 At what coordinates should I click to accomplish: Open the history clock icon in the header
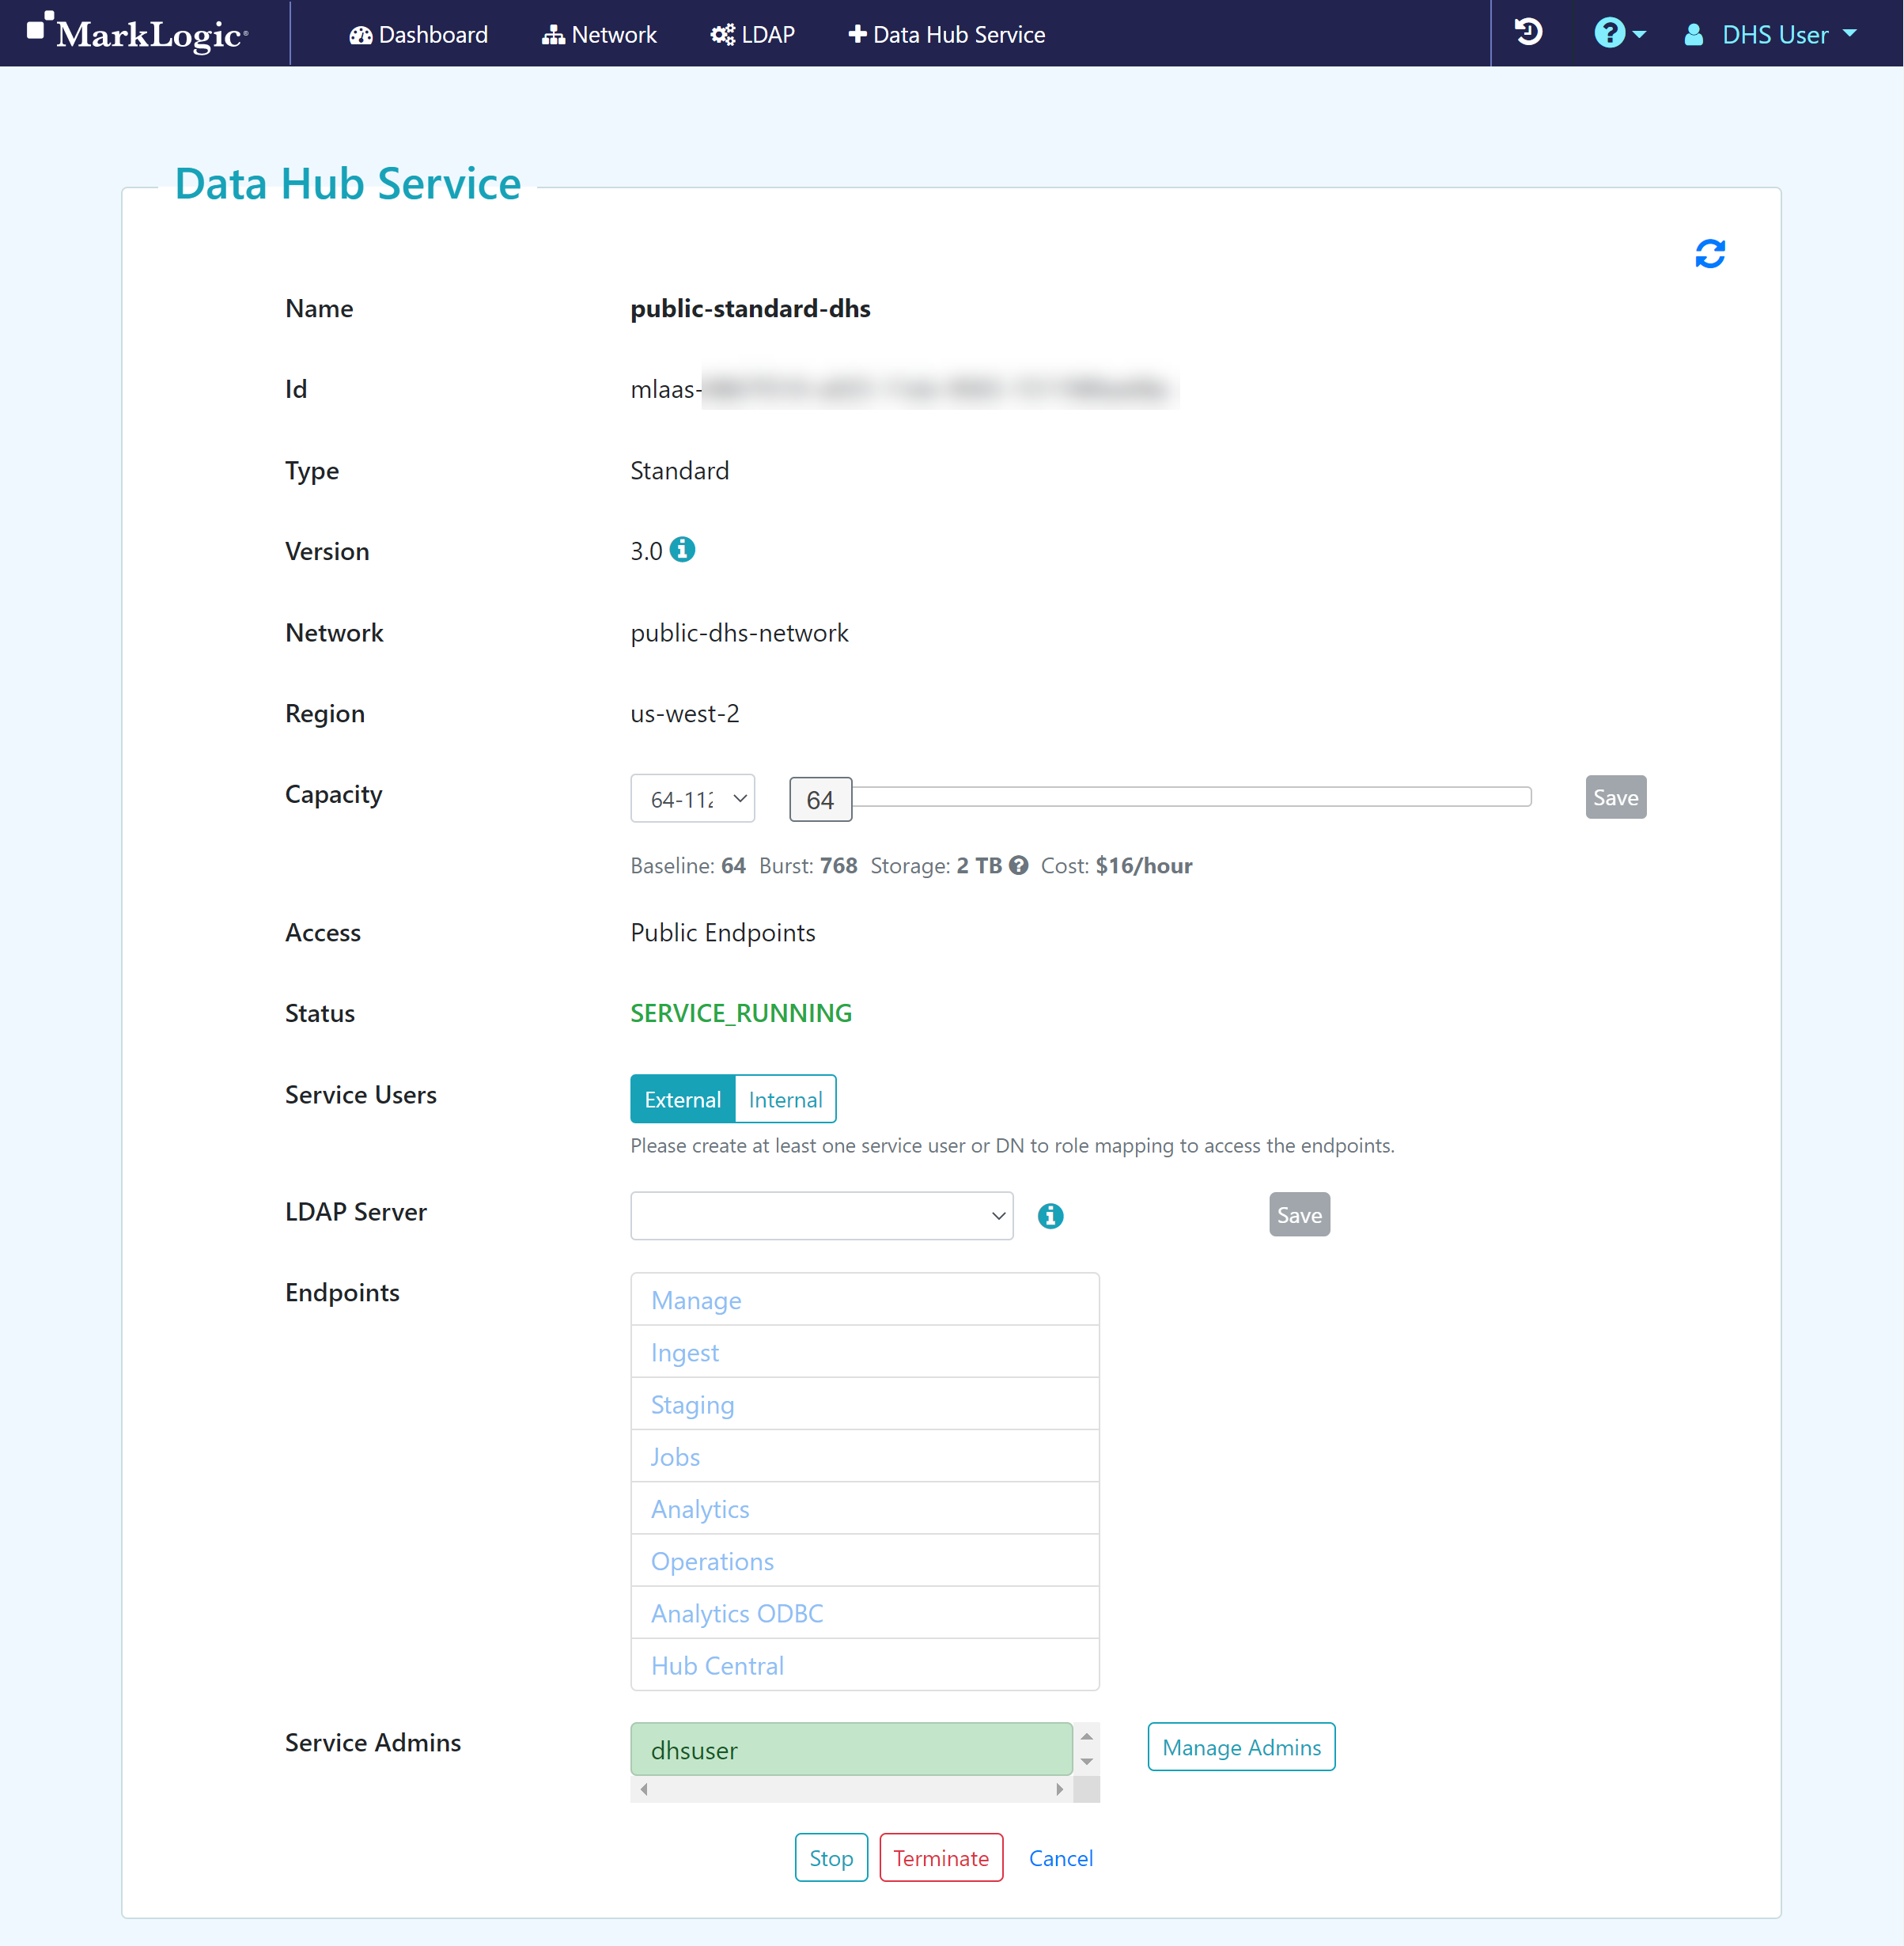(x=1528, y=33)
